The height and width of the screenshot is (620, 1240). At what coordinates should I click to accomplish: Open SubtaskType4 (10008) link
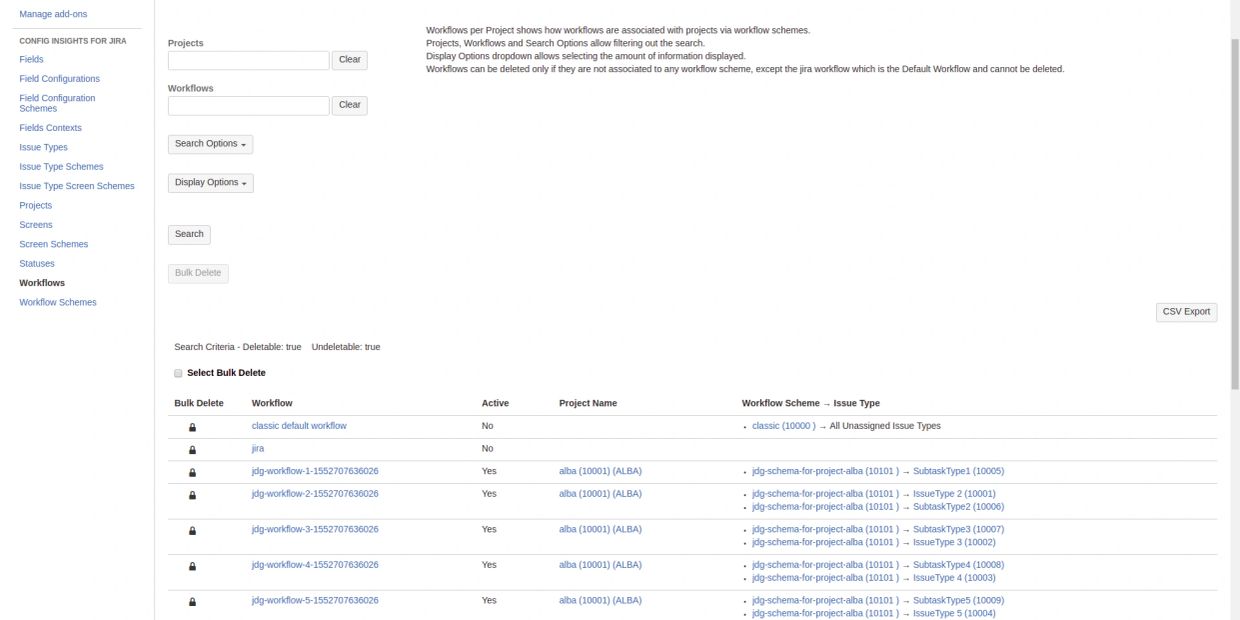coord(958,565)
